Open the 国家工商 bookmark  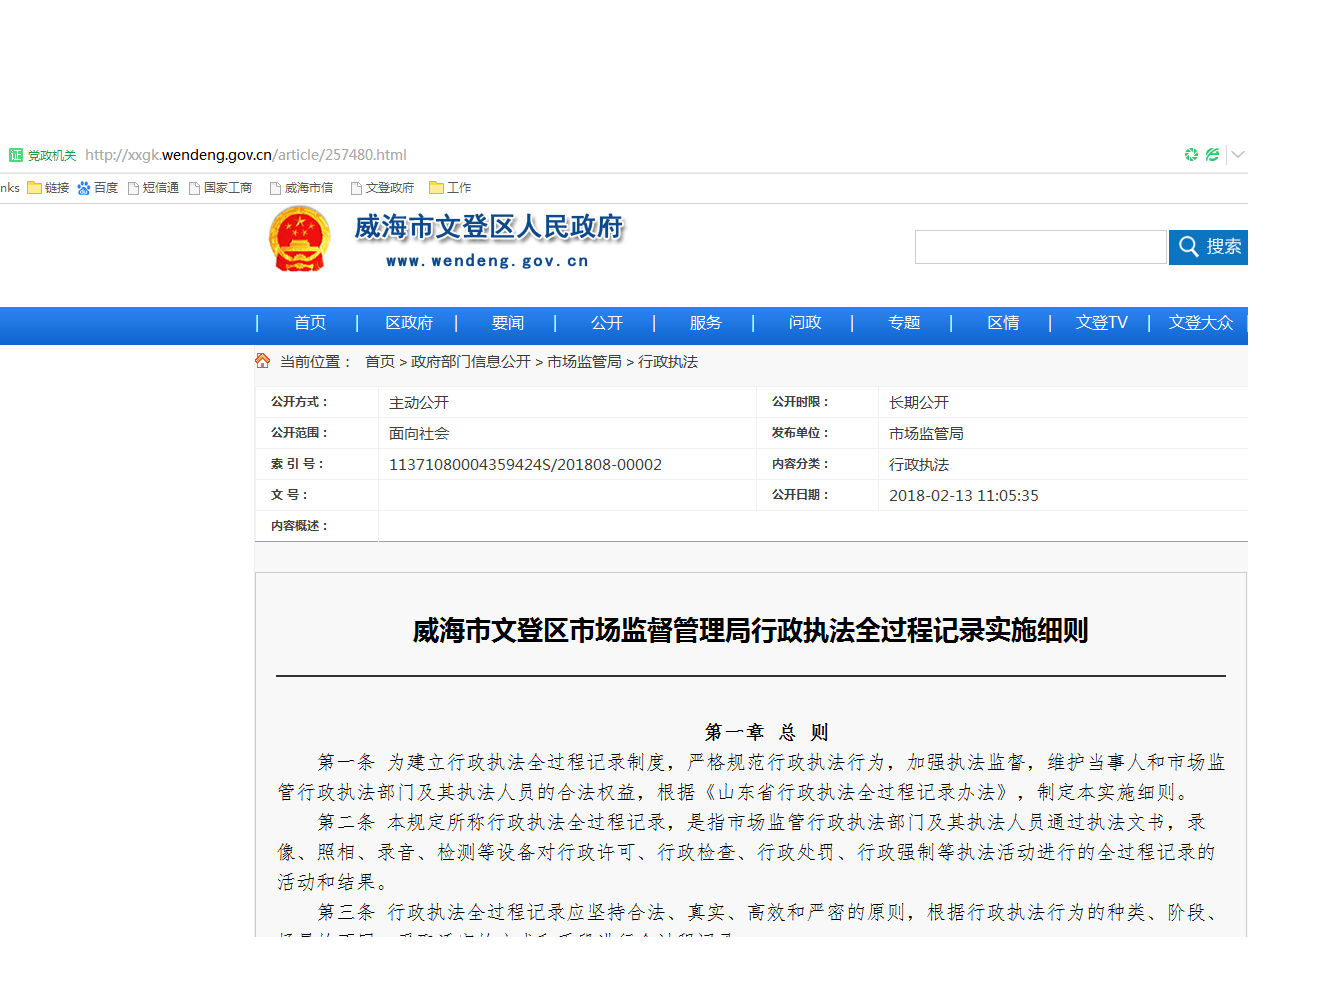pyautogui.click(x=221, y=188)
